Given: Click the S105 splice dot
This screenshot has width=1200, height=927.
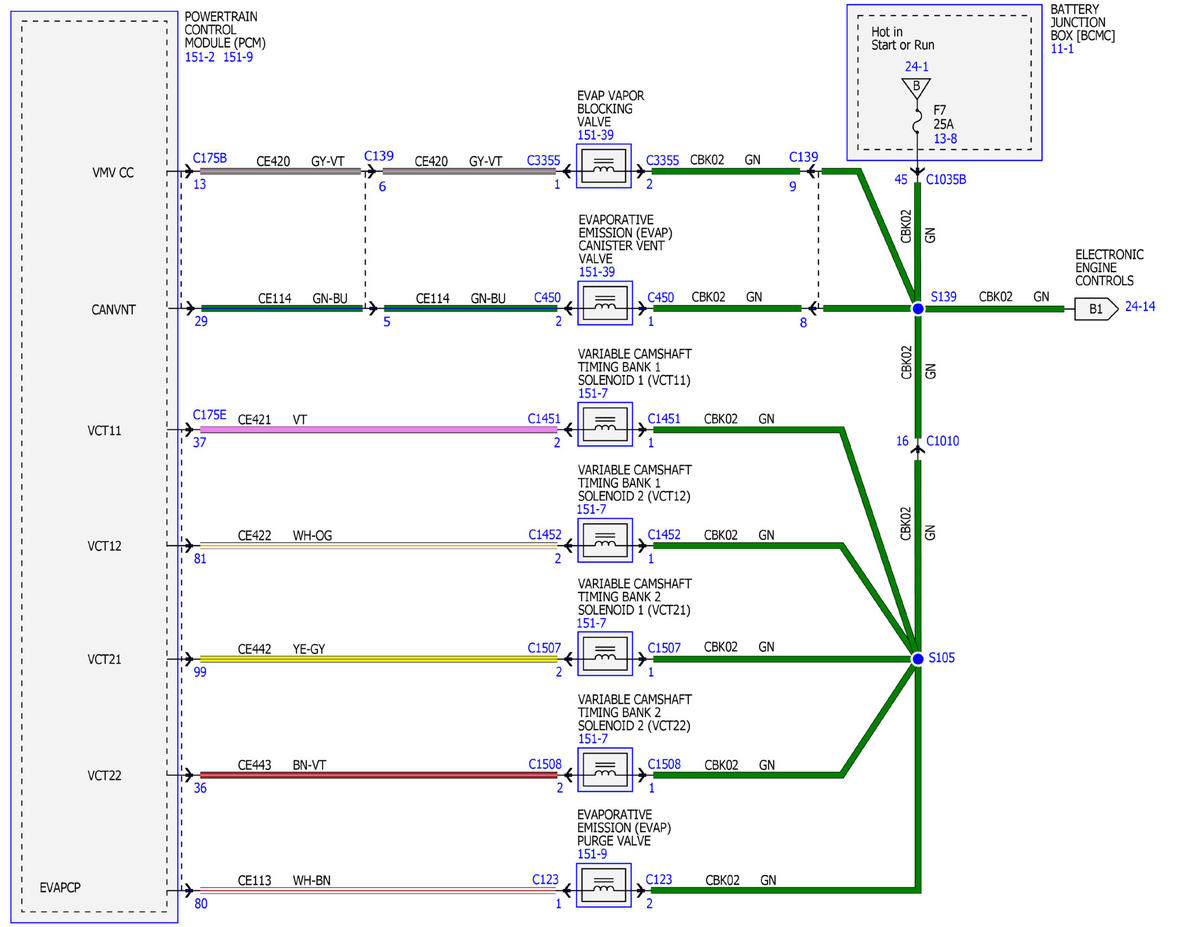Looking at the screenshot, I should tap(917, 659).
